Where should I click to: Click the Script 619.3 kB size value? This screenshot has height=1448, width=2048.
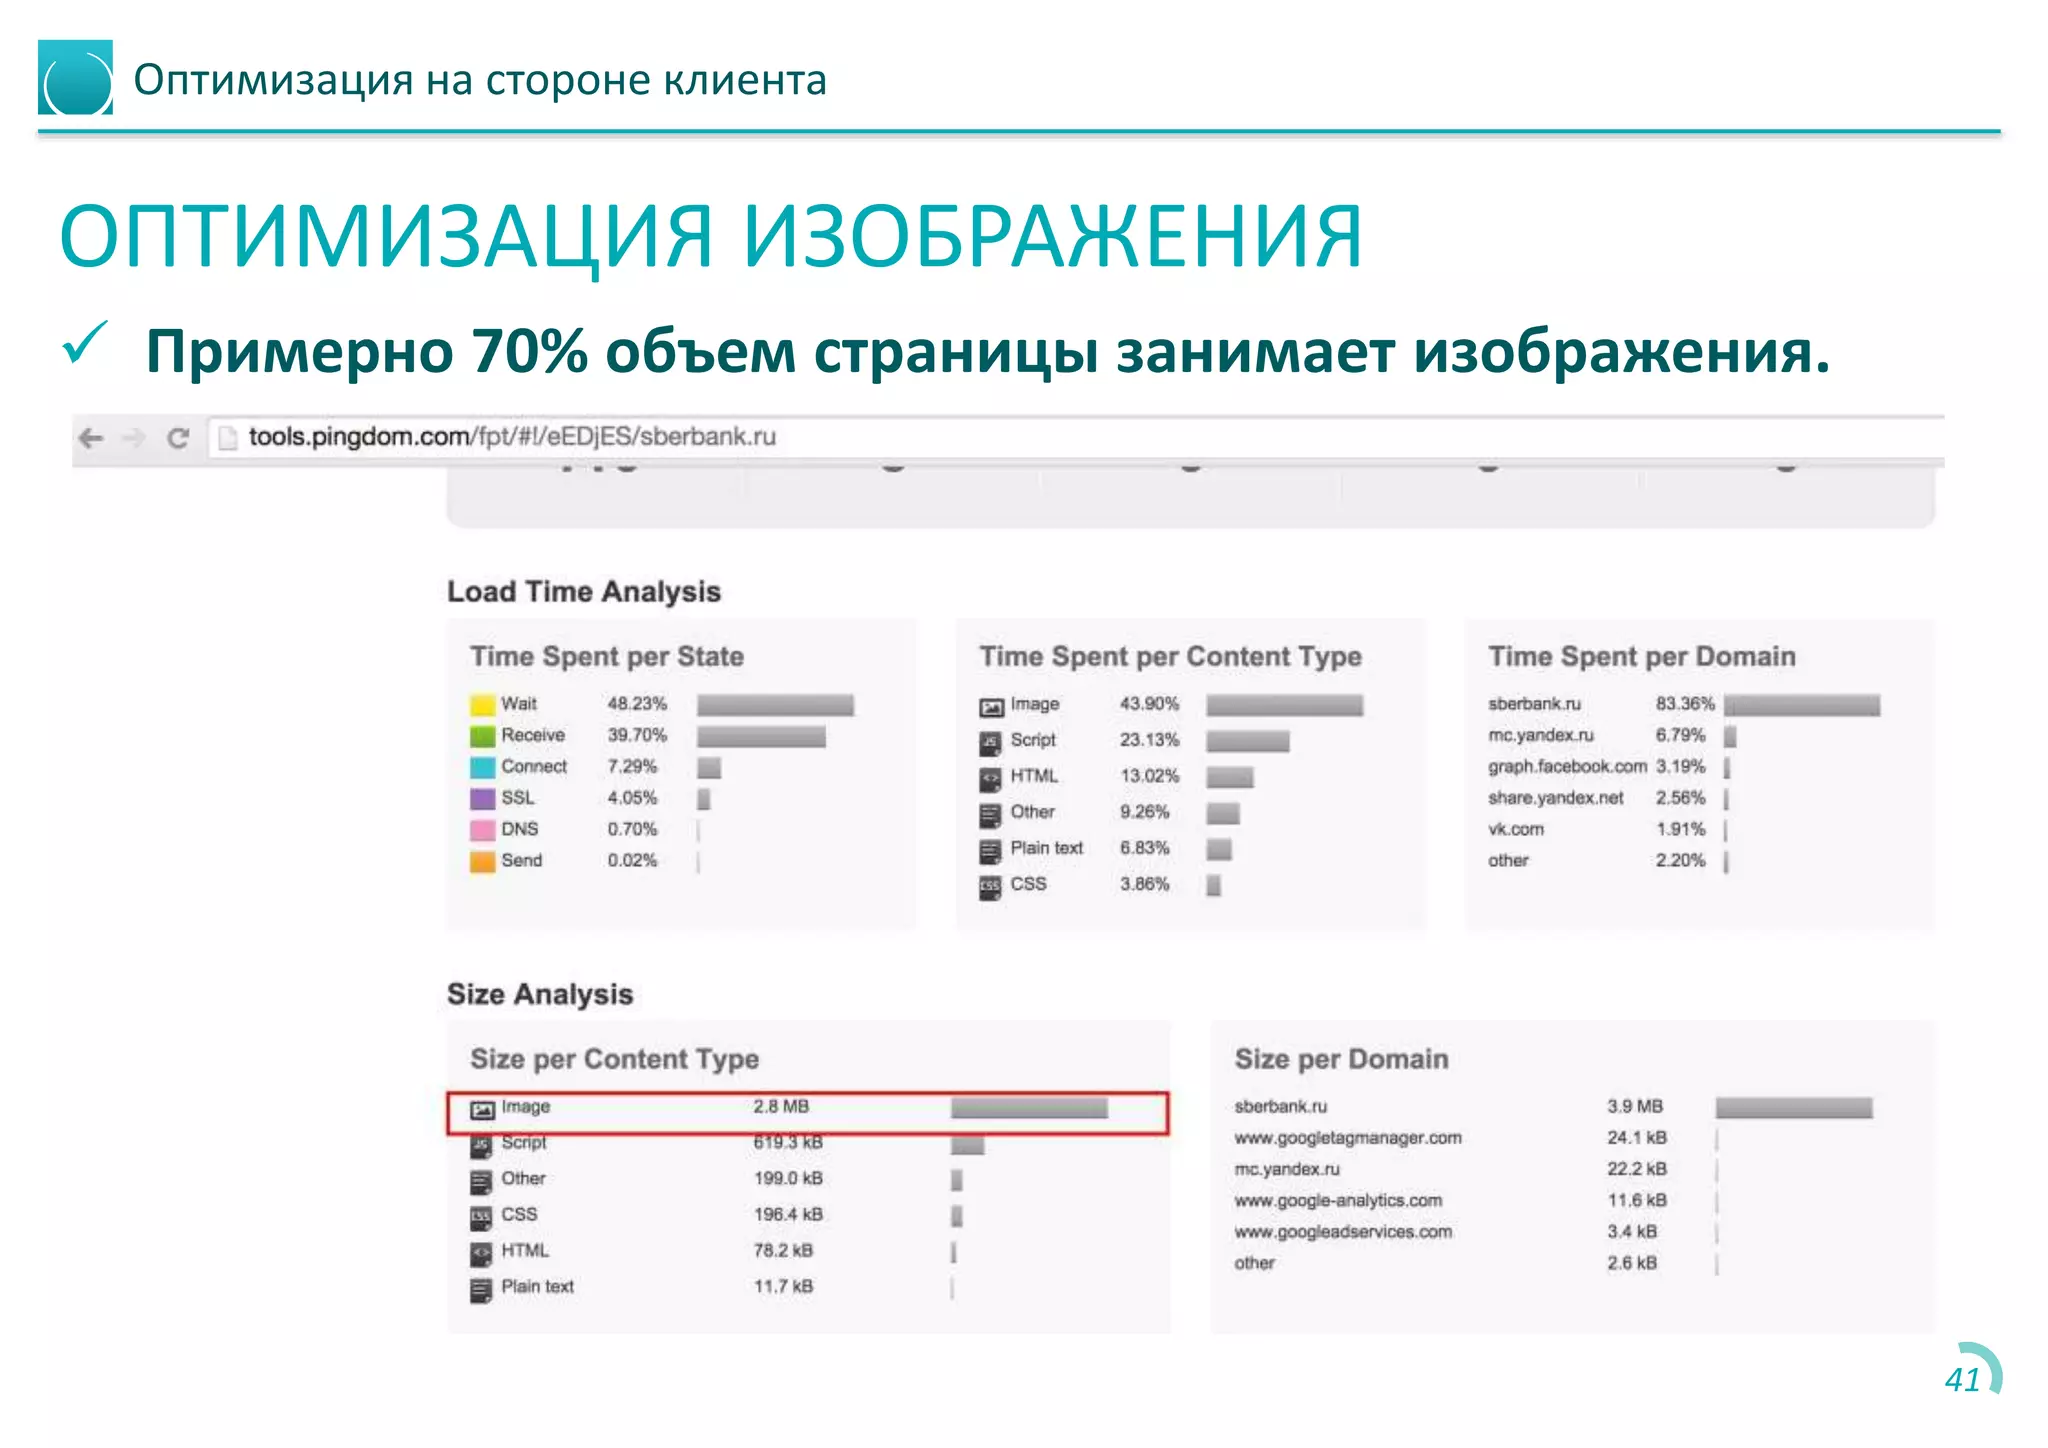(x=788, y=1142)
